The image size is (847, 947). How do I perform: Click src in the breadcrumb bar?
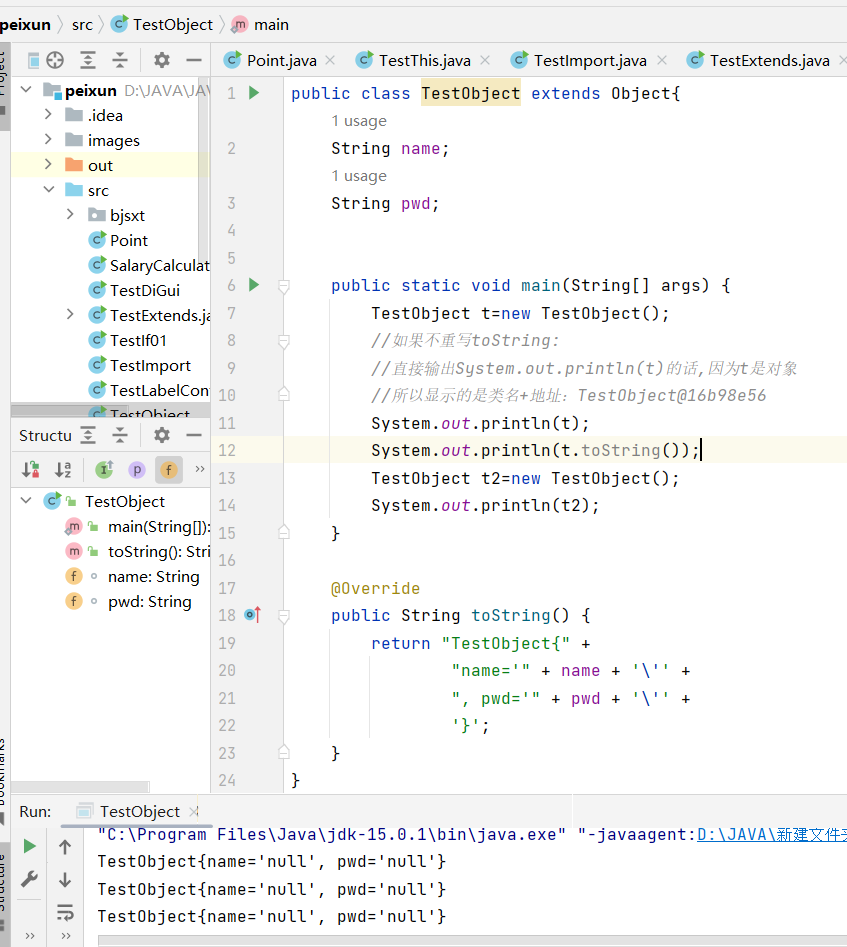[82, 25]
